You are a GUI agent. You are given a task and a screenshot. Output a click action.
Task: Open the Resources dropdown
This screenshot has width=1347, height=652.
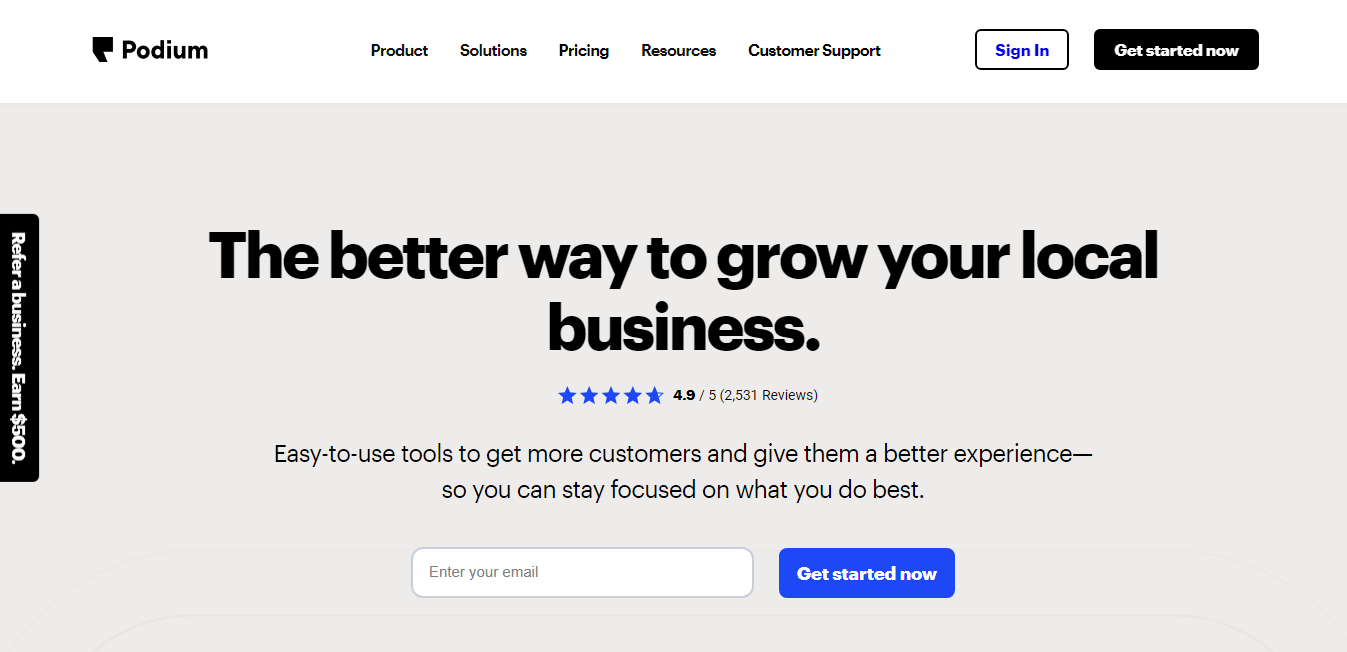(x=678, y=50)
